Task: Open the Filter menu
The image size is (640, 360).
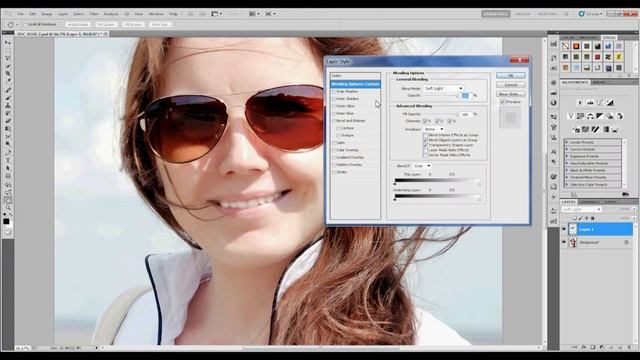Action: 94,14
